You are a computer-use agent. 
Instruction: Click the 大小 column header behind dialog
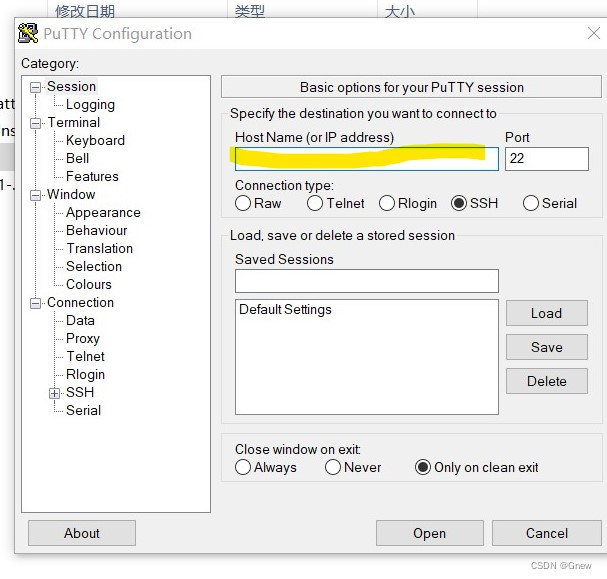(x=400, y=11)
